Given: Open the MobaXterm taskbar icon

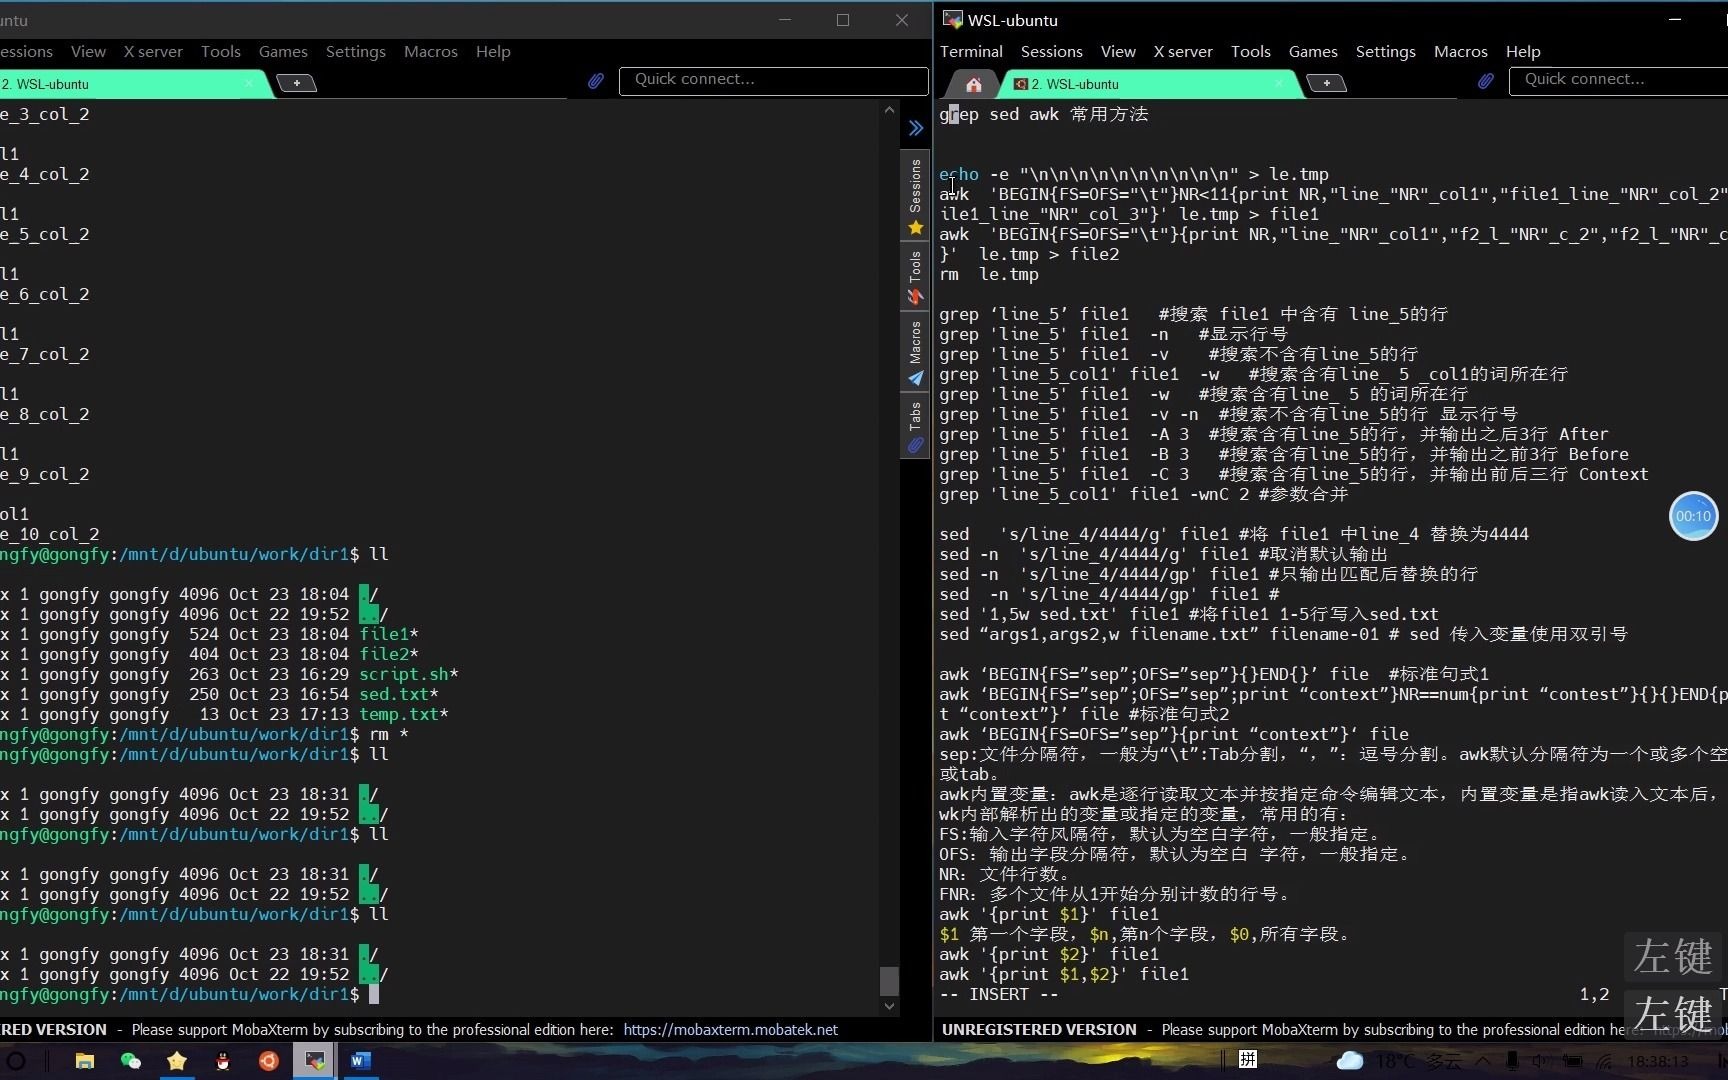Looking at the screenshot, I should click(315, 1061).
